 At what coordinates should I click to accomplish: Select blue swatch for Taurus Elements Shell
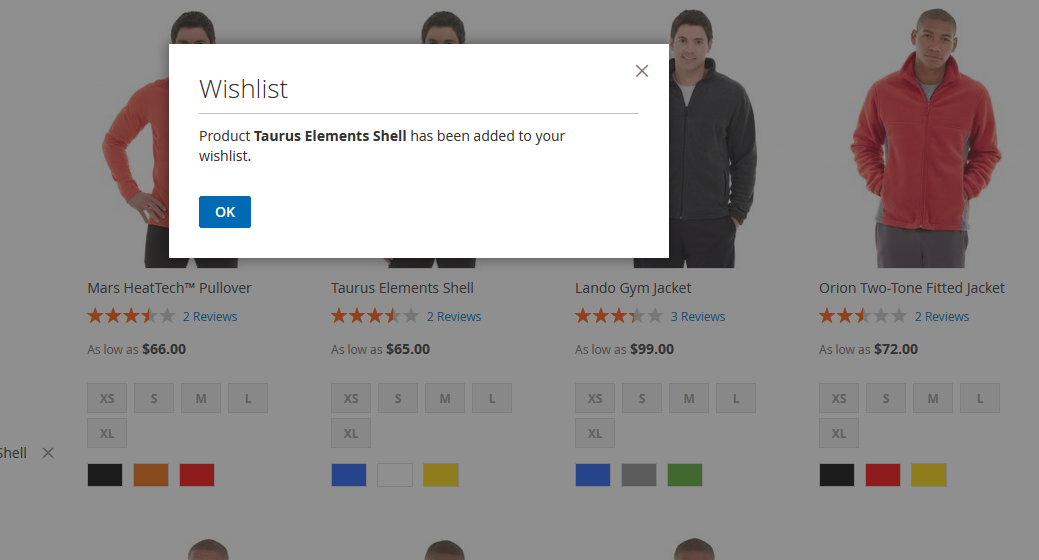[x=349, y=475]
